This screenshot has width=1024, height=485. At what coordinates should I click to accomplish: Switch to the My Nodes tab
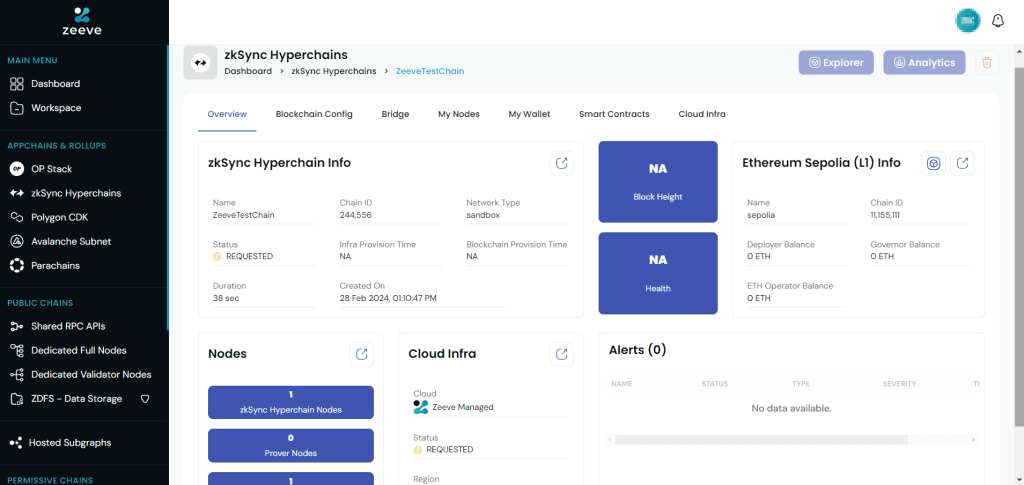point(459,114)
